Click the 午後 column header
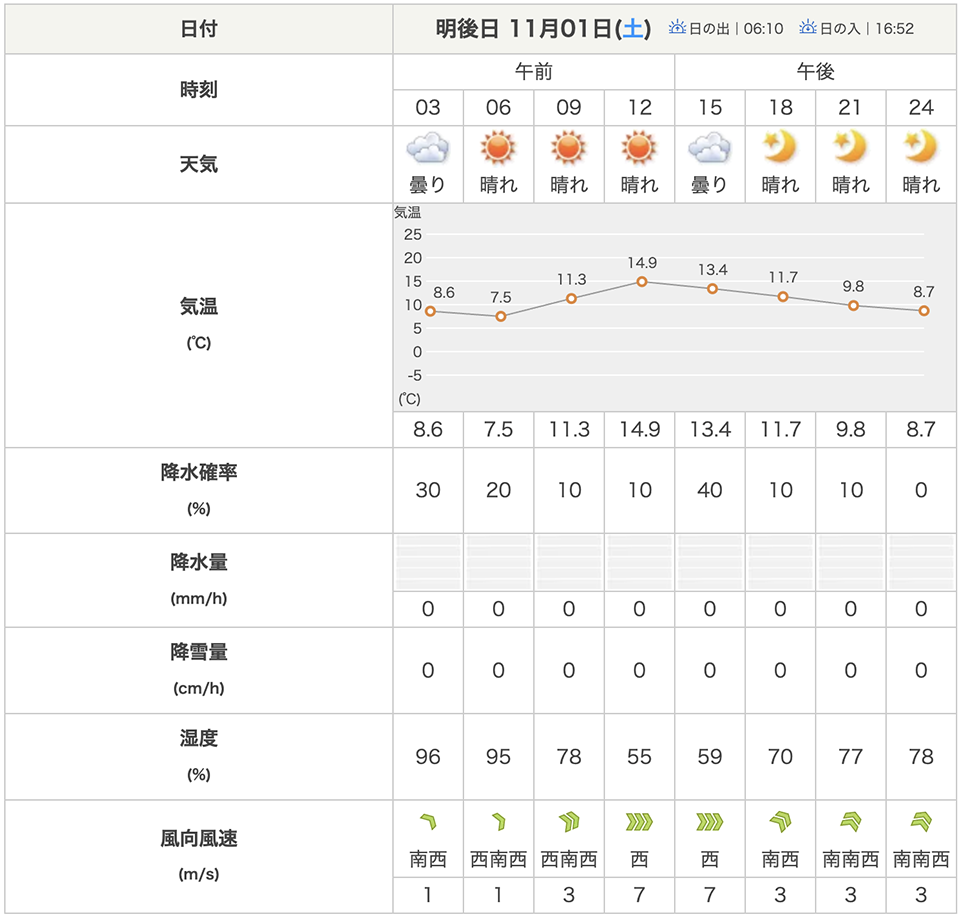Screen dimensions: 960x916 pyautogui.click(x=815, y=72)
